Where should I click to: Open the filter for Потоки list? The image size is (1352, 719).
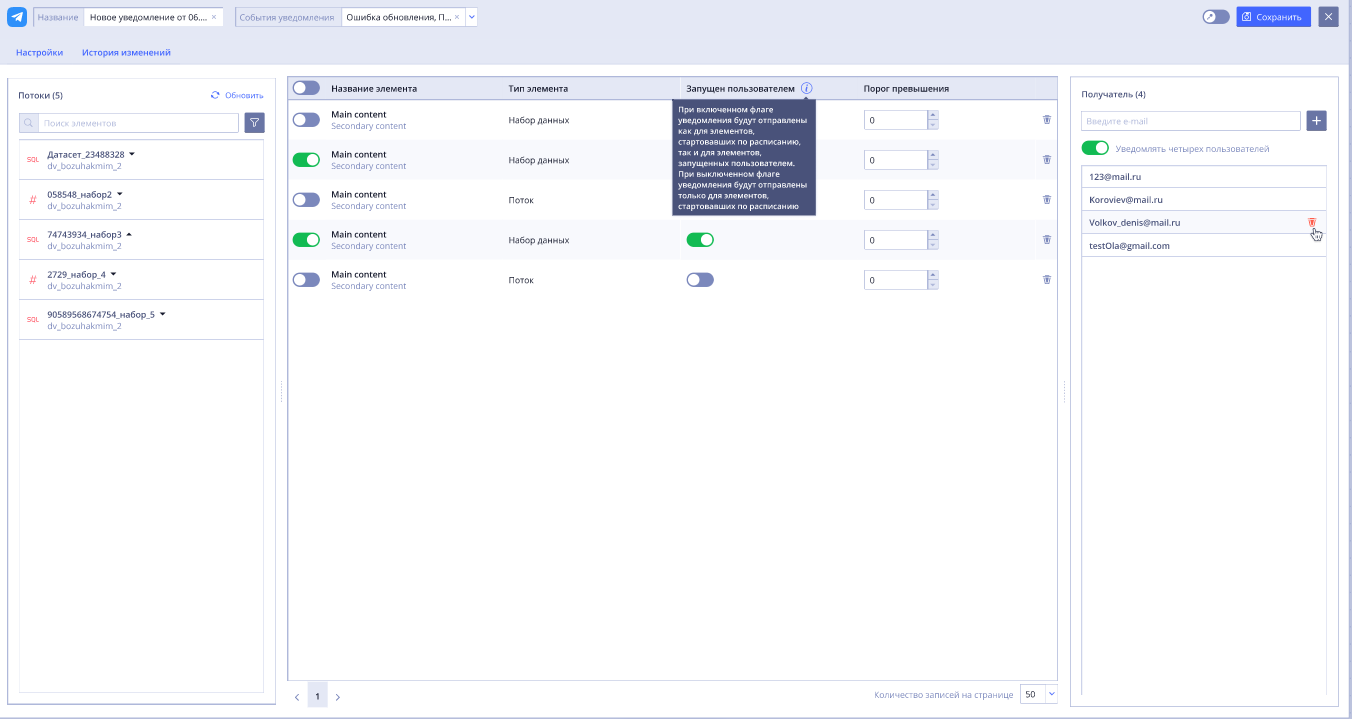[x=255, y=123]
